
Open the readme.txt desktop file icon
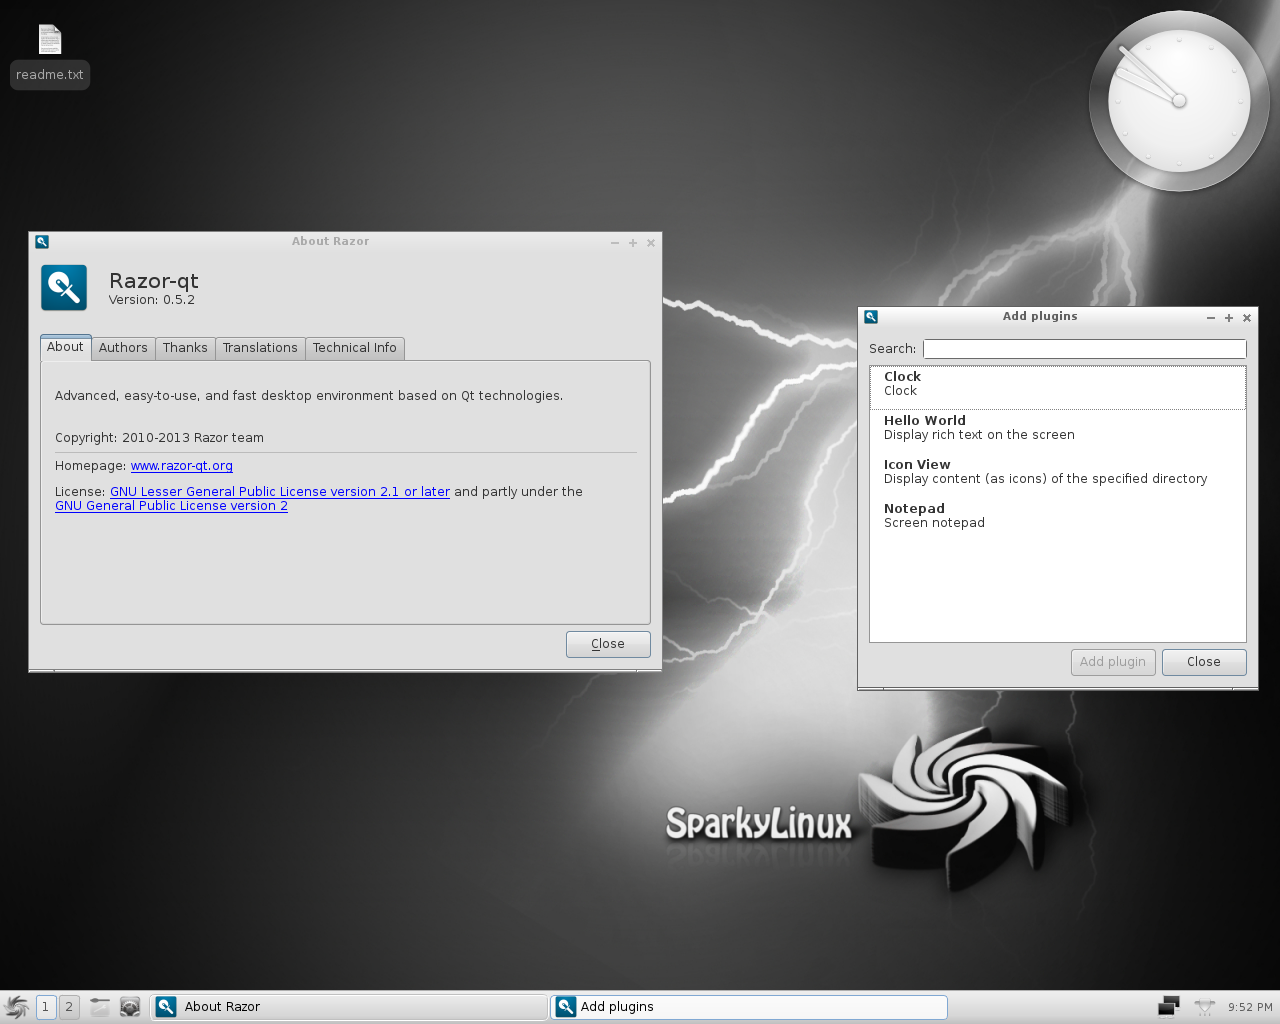coord(50,40)
